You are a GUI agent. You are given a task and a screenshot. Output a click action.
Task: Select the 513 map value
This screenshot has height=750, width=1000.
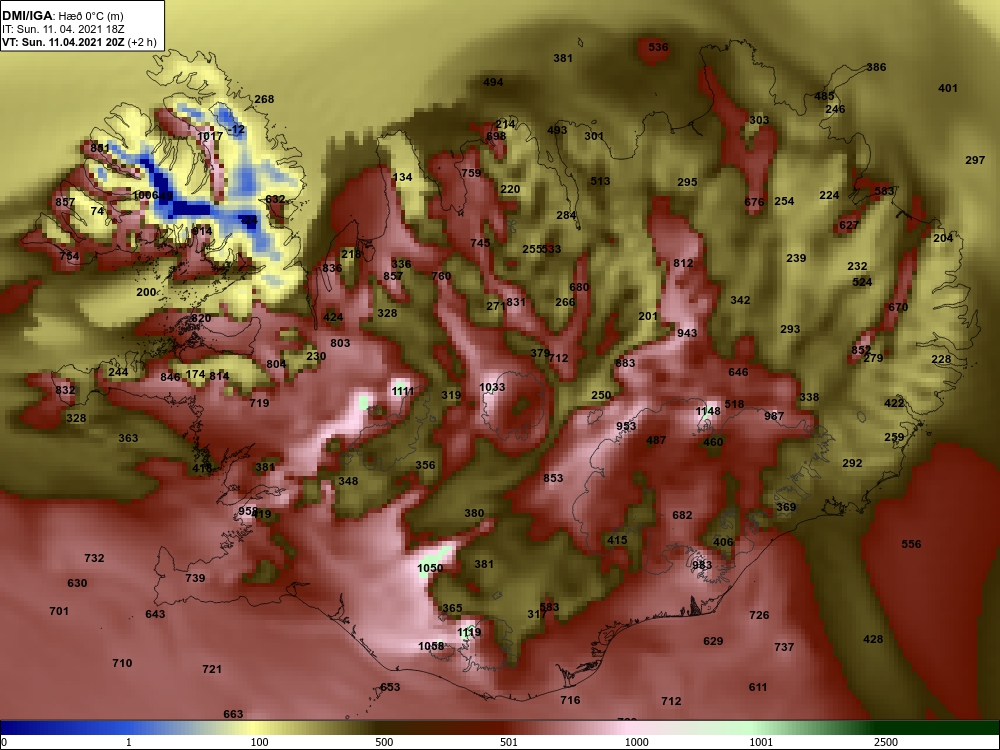(600, 182)
